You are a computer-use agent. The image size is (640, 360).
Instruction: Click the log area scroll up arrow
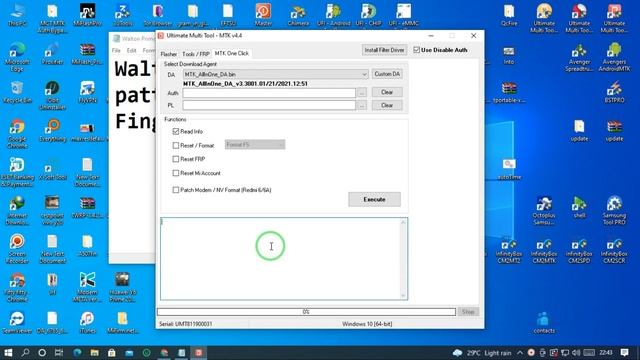click(403, 222)
